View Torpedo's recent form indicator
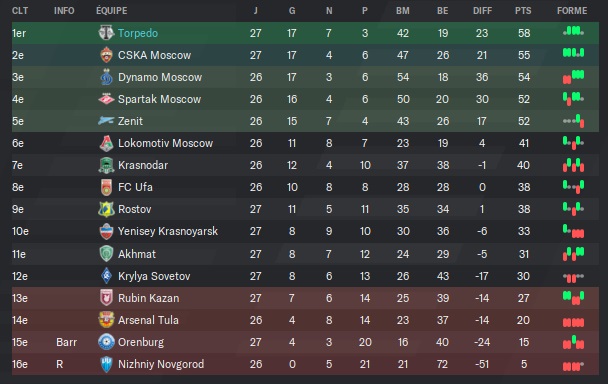 pos(573,31)
